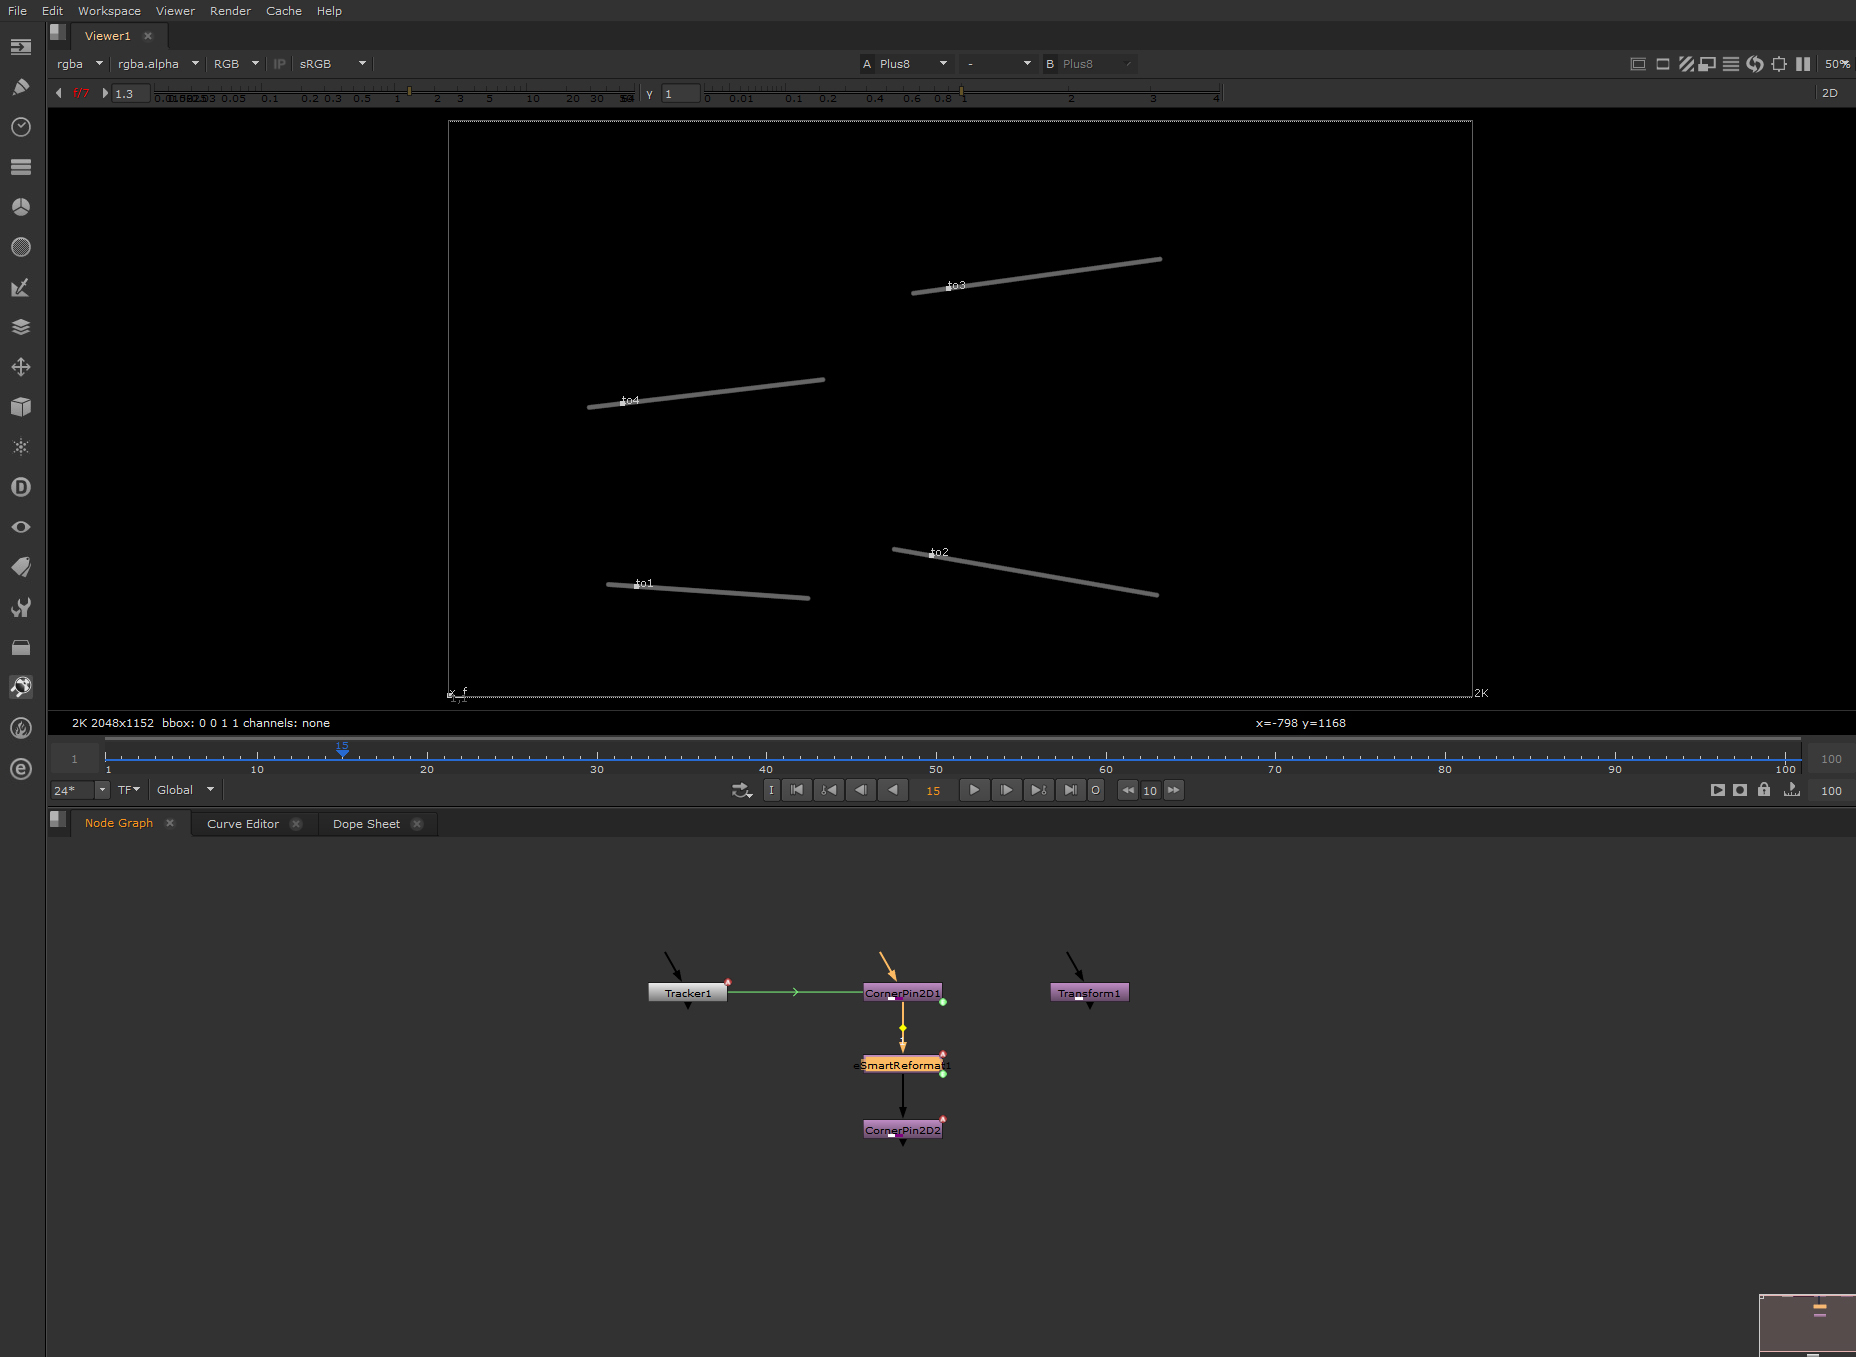Switch to the Curve Editor tab

click(242, 823)
